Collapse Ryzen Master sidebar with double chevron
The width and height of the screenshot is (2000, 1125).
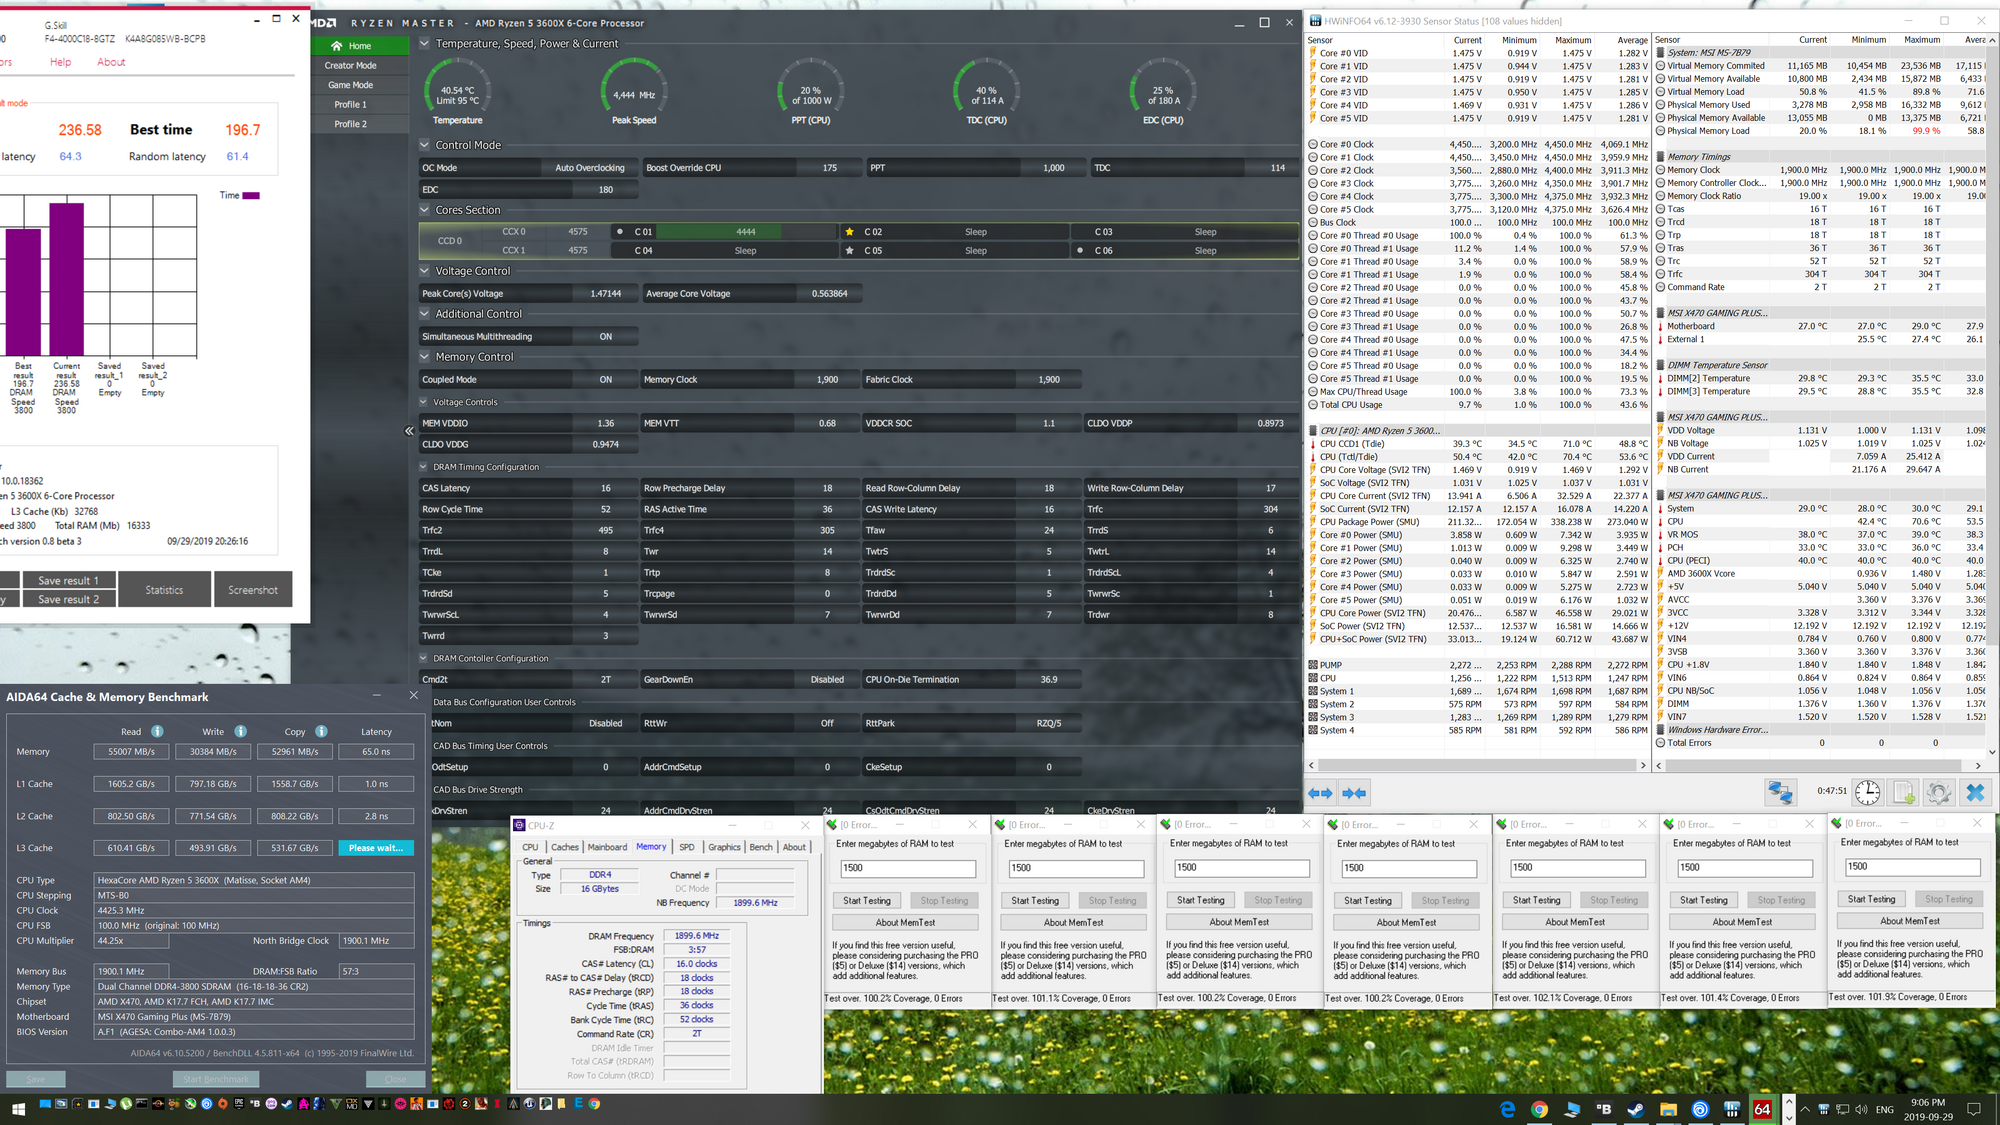(409, 431)
